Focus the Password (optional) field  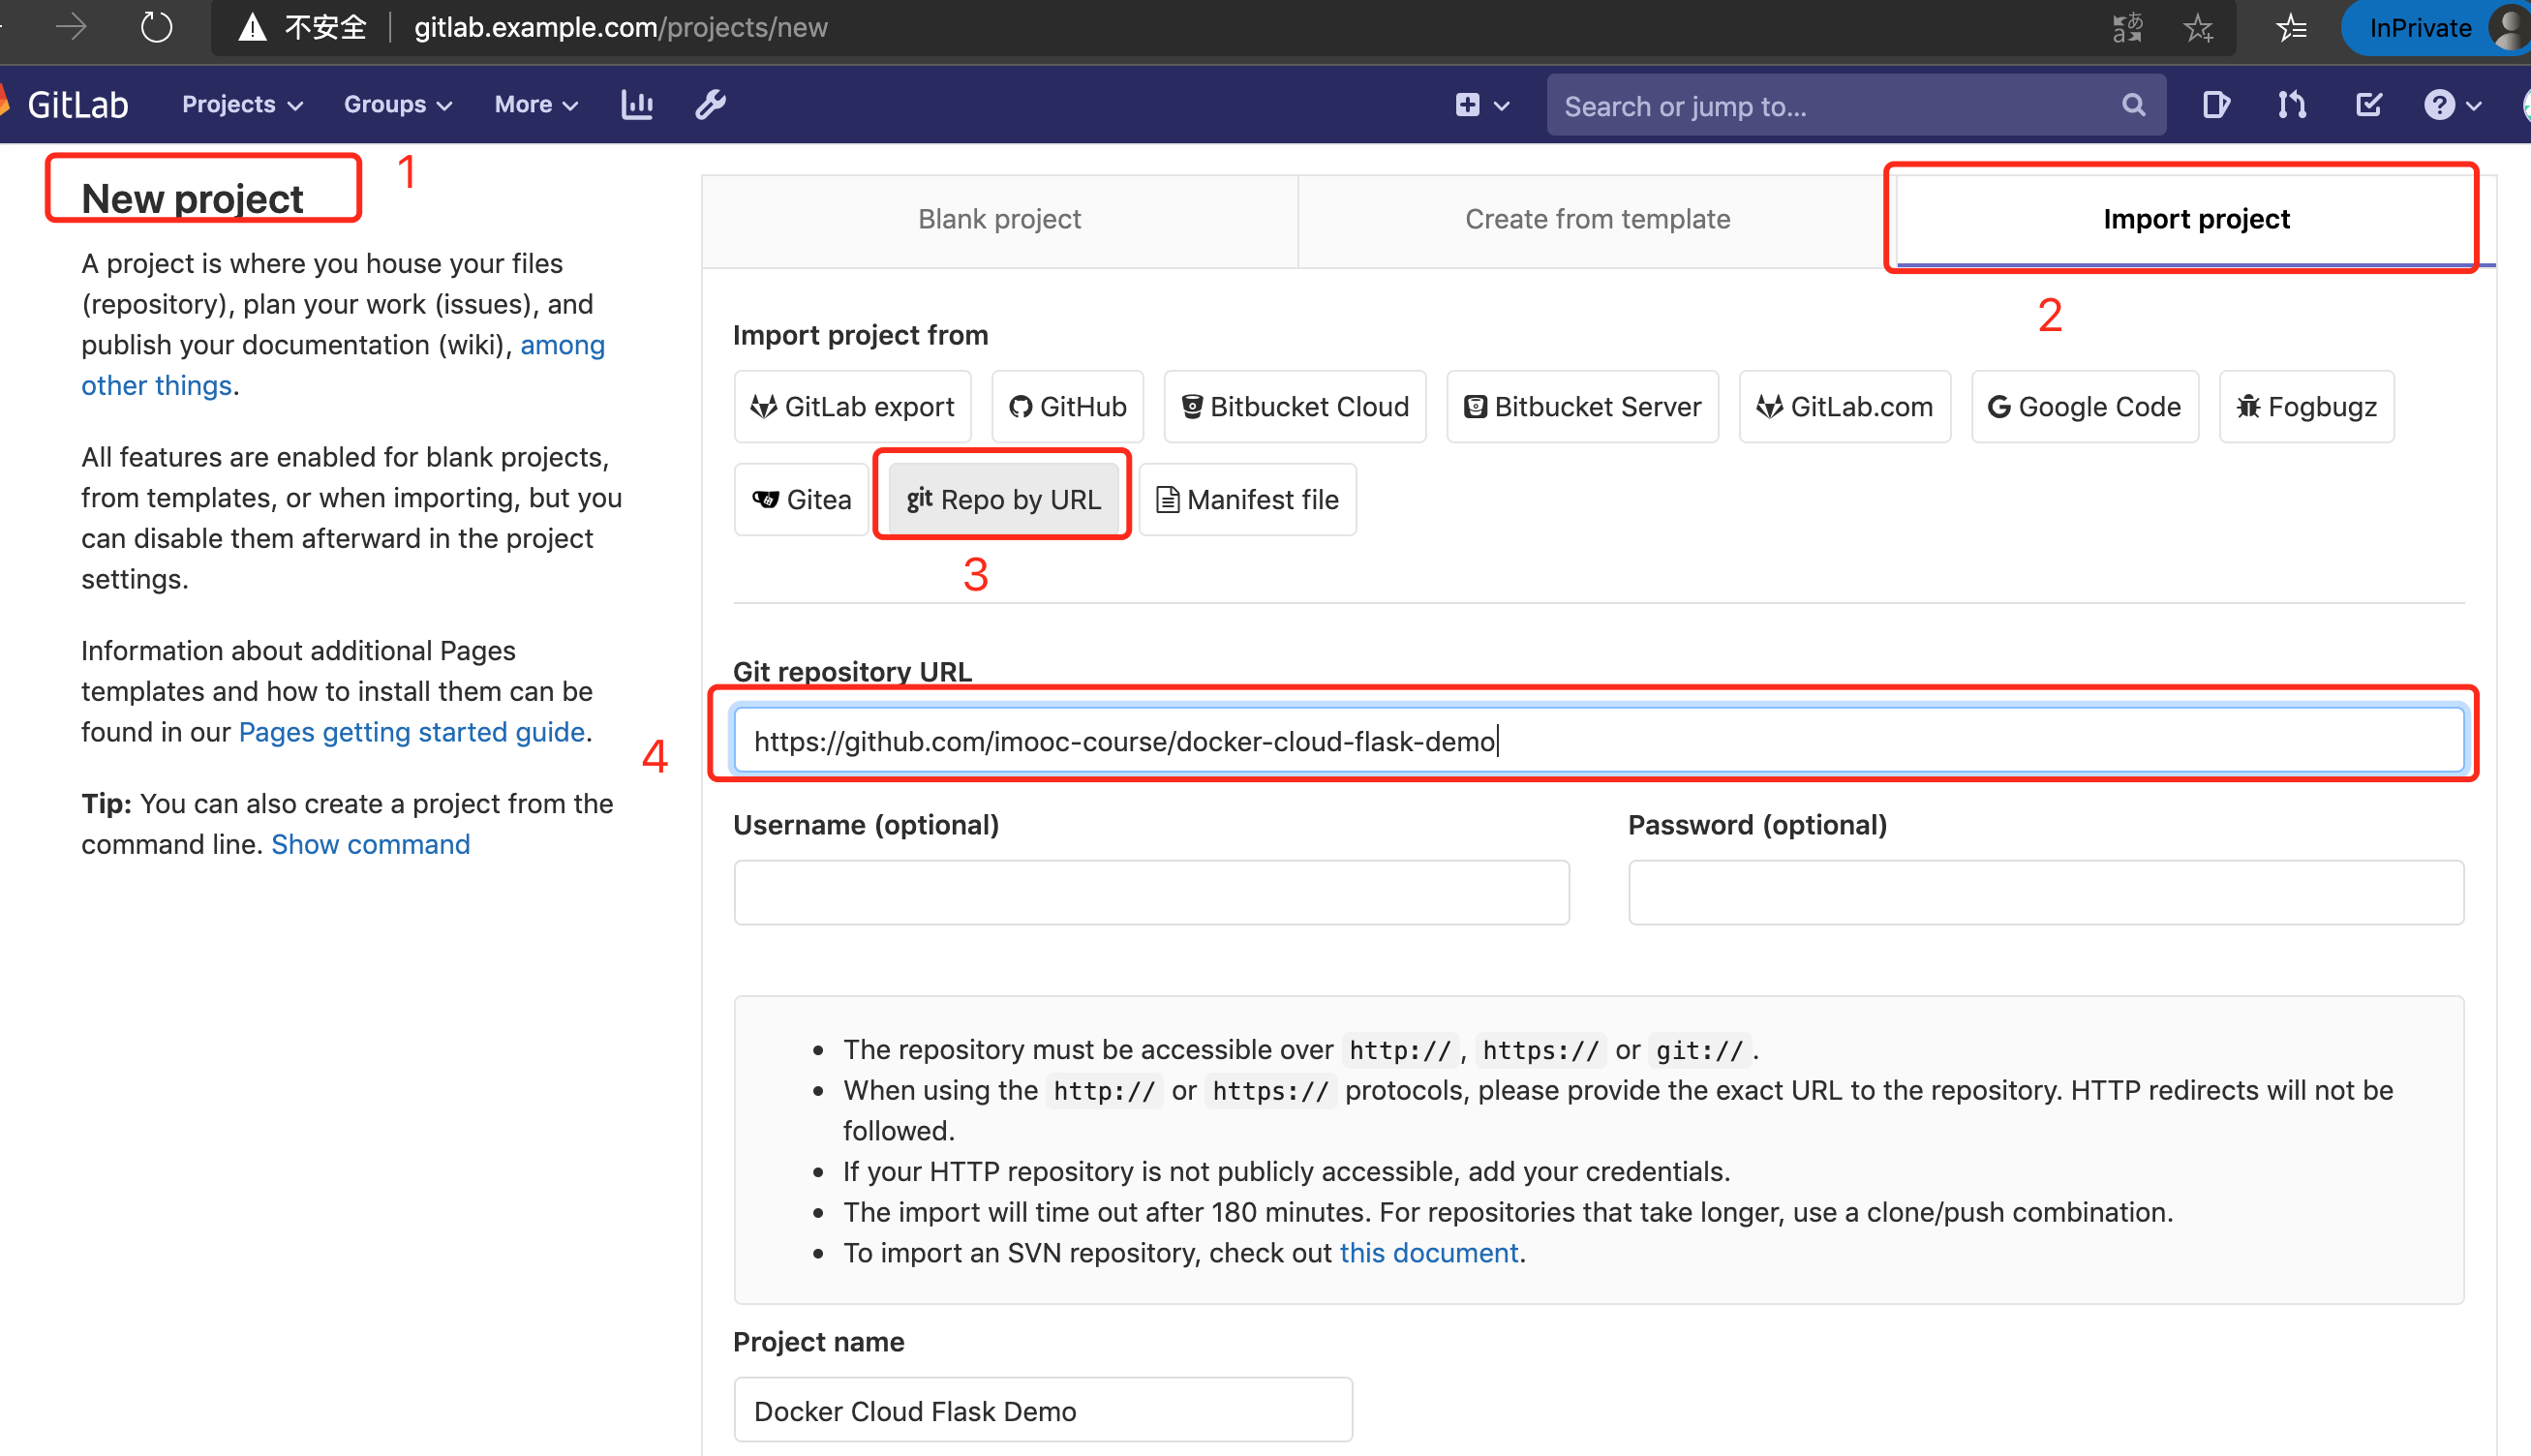pyautogui.click(x=2046, y=893)
